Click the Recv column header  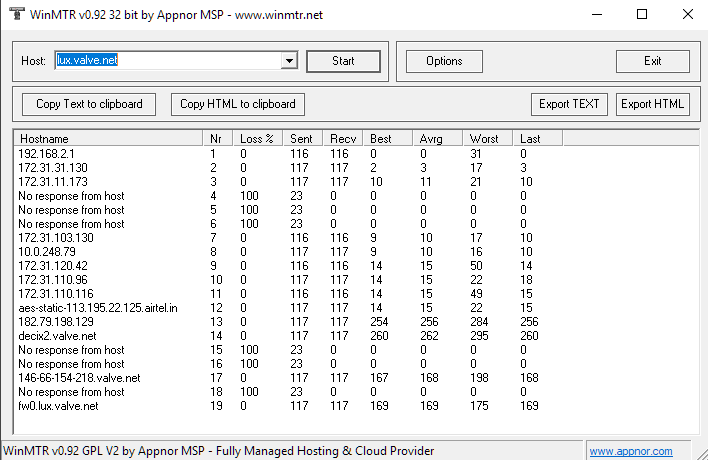point(343,139)
